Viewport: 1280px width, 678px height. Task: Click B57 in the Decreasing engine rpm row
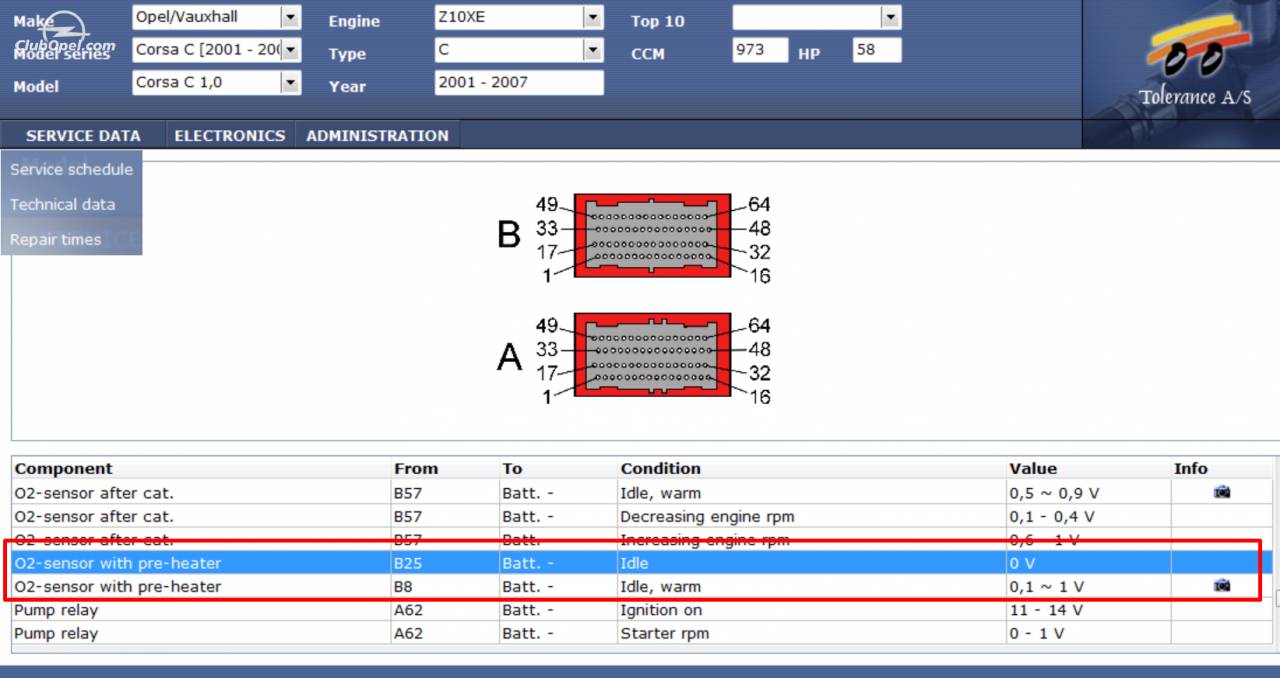408,517
